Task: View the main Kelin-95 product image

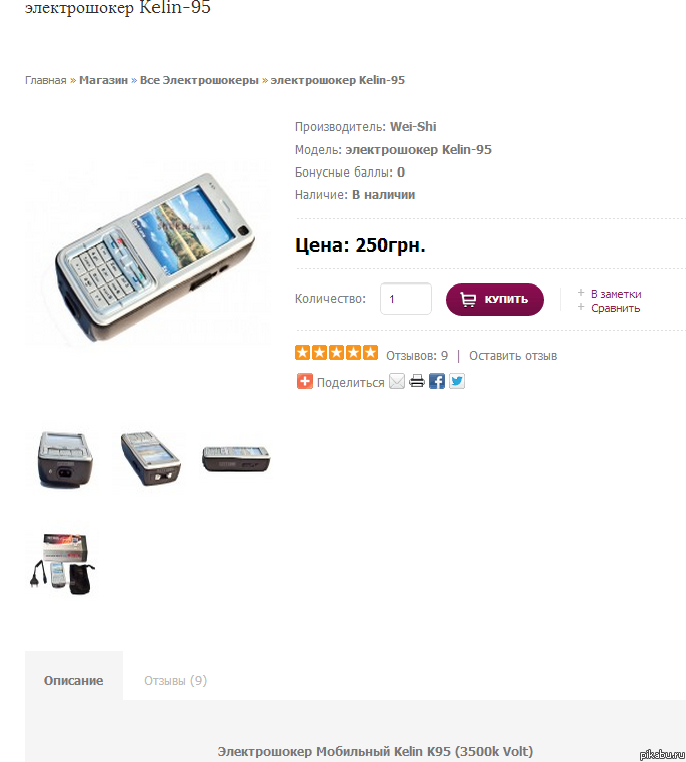Action: coord(148,254)
